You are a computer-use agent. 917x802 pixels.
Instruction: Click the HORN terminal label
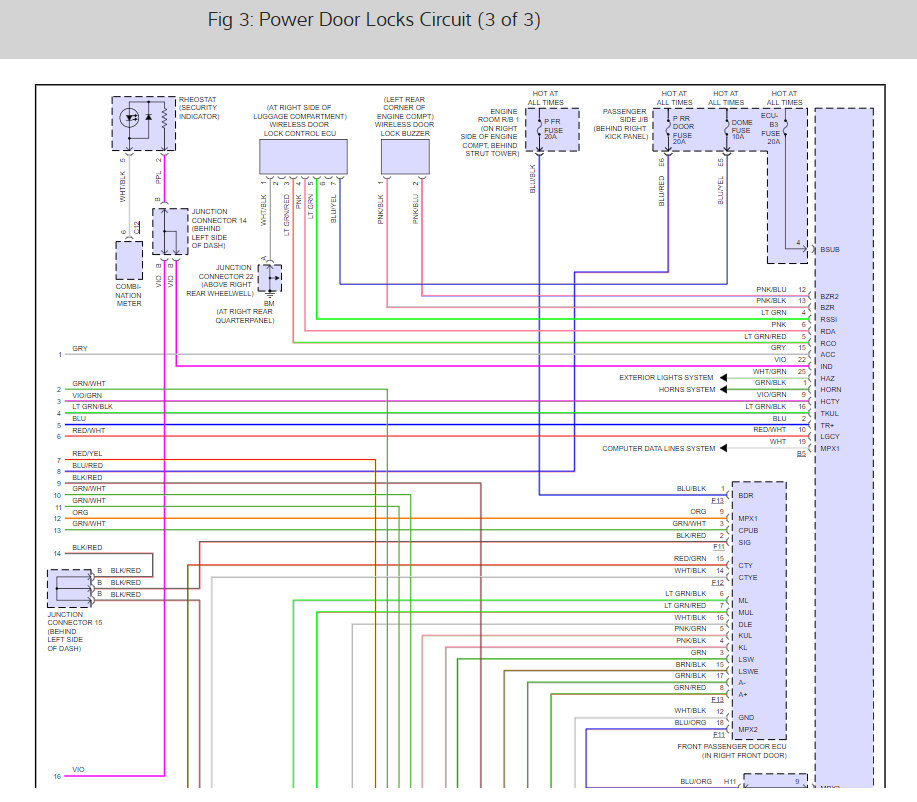[x=830, y=390]
